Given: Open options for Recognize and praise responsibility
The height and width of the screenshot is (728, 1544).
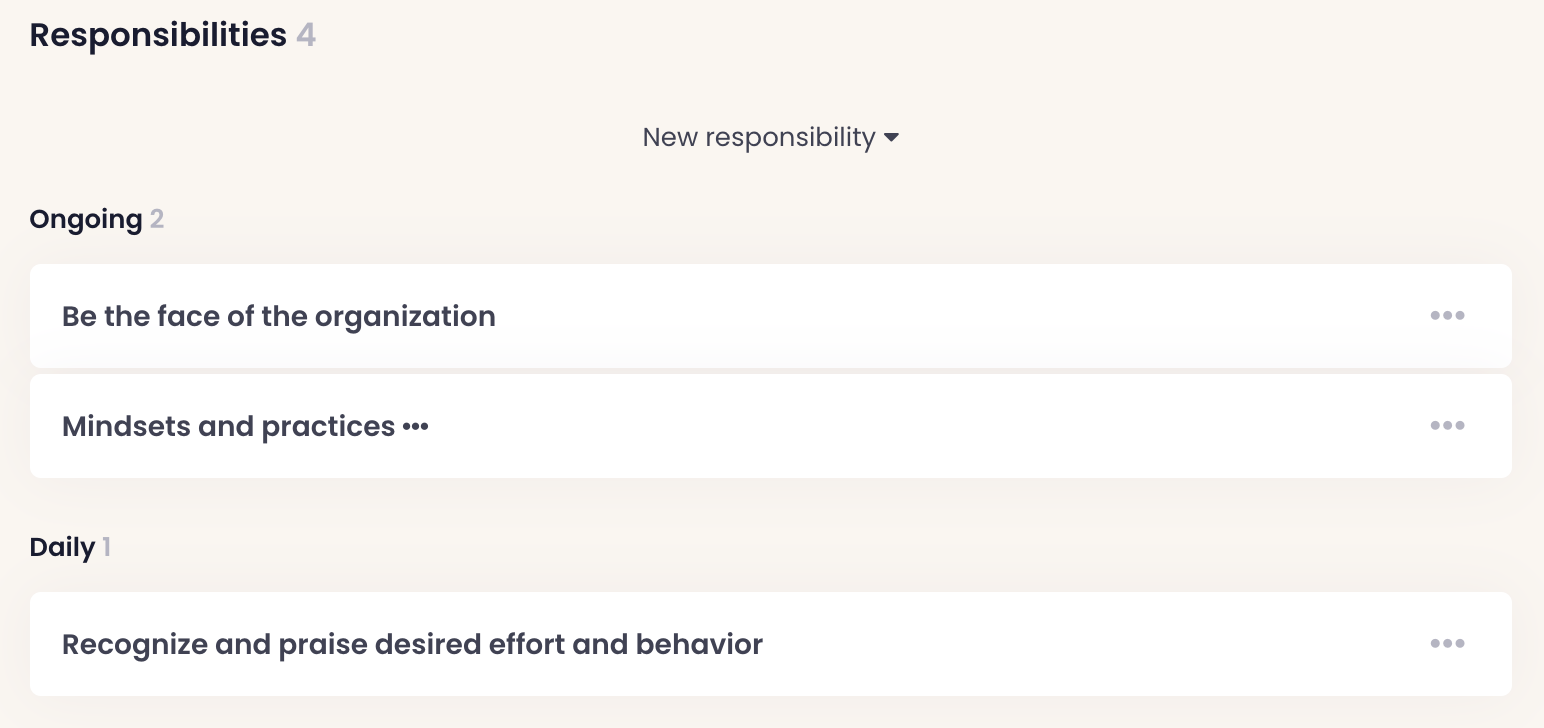Looking at the screenshot, I should click(x=1447, y=644).
